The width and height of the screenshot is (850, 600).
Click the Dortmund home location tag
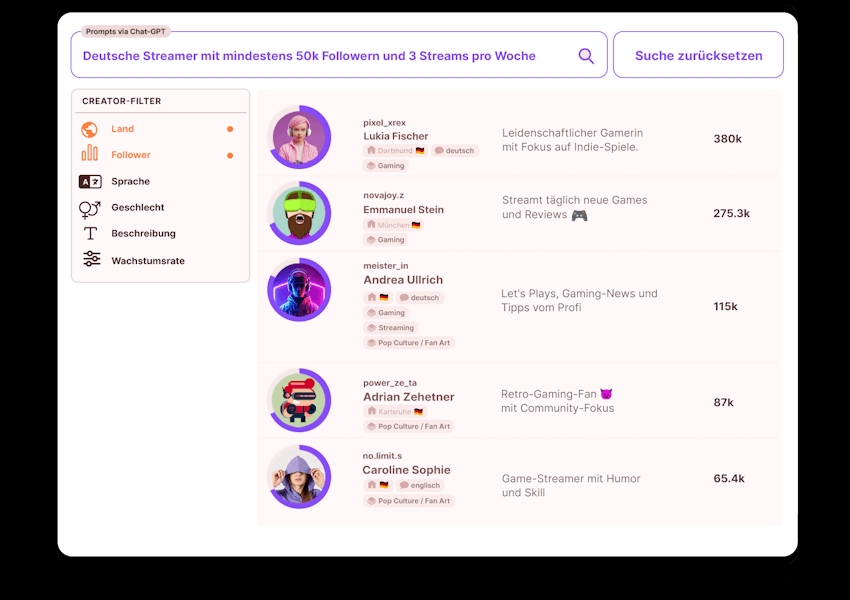pos(395,151)
